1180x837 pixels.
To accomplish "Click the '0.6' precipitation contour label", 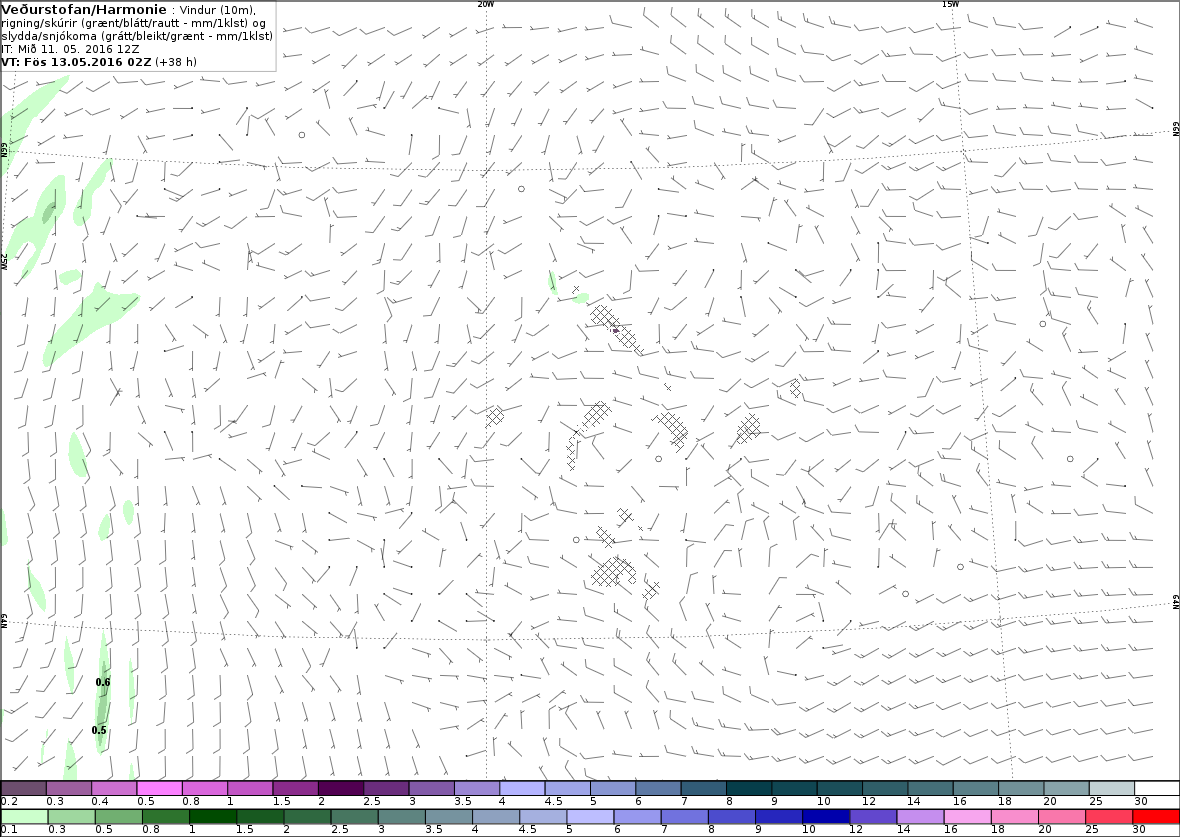I will click(103, 682).
